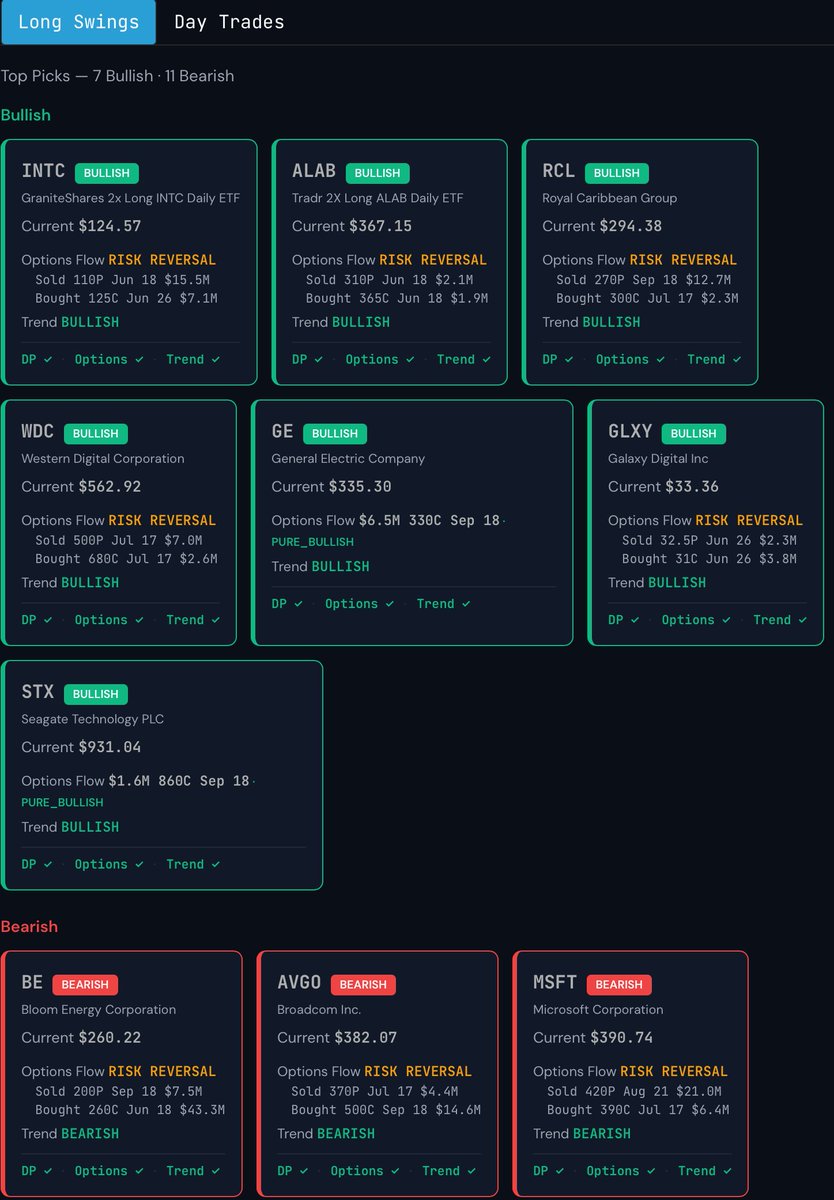
Task: Click the MSFT ticker symbol
Action: coord(555,983)
